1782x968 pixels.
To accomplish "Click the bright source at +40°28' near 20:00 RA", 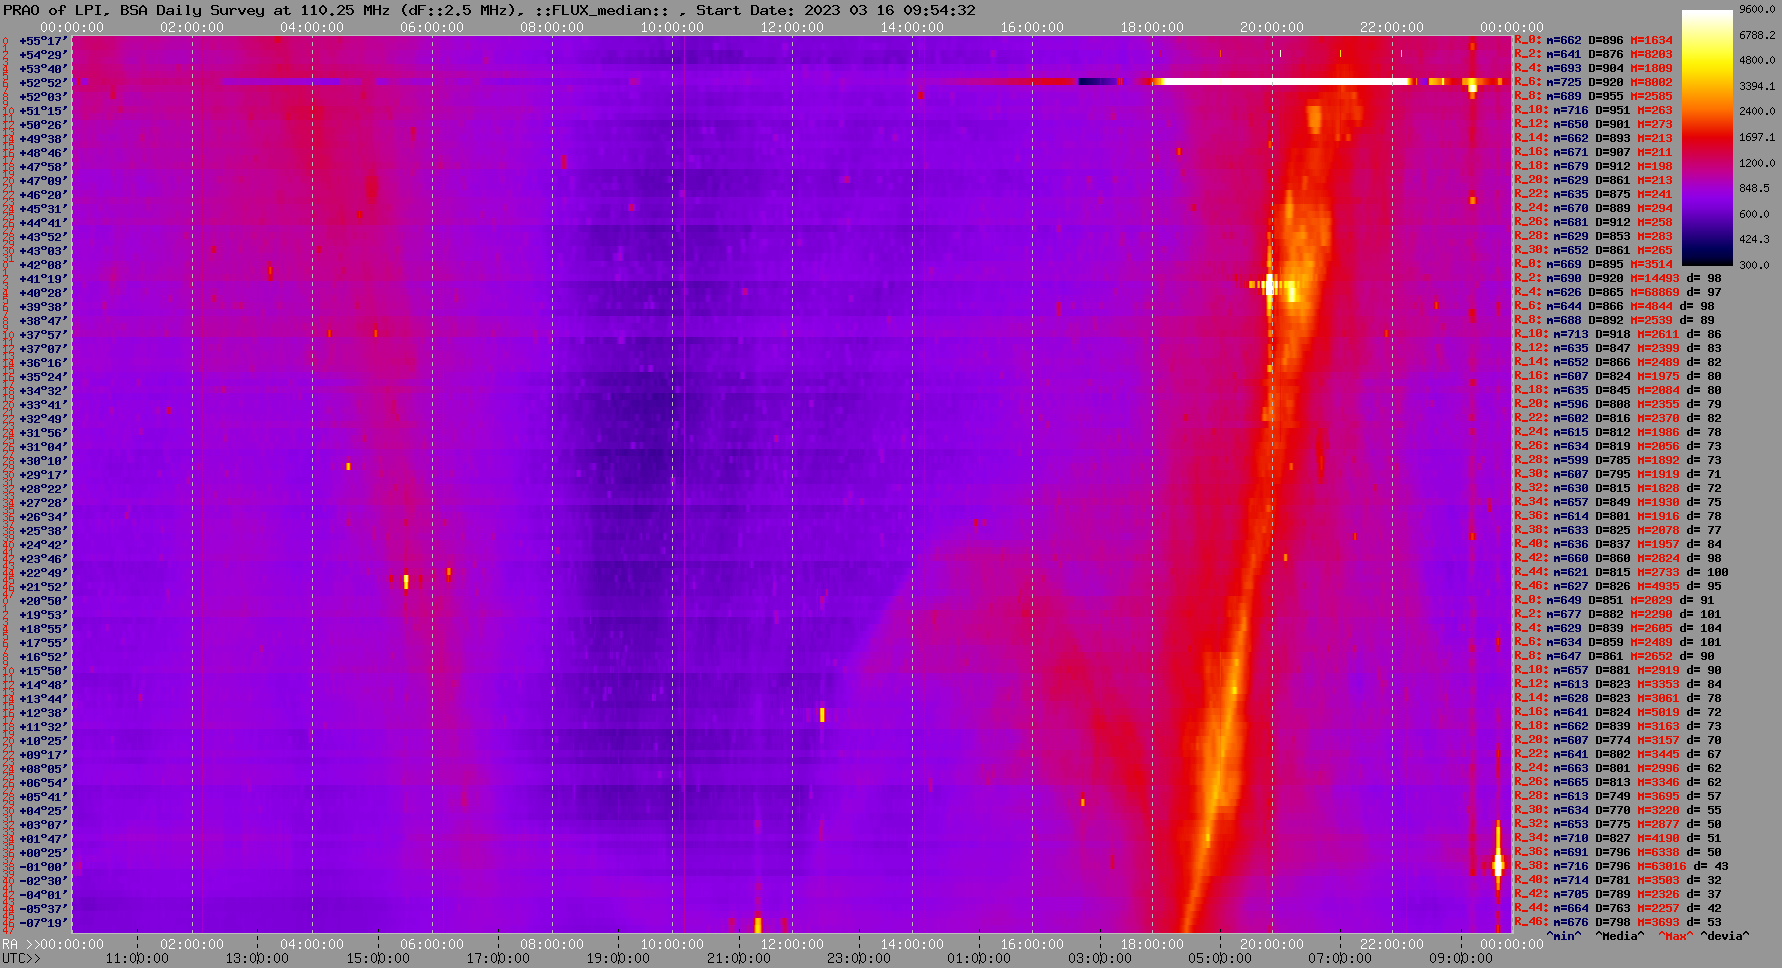I will click(1270, 285).
